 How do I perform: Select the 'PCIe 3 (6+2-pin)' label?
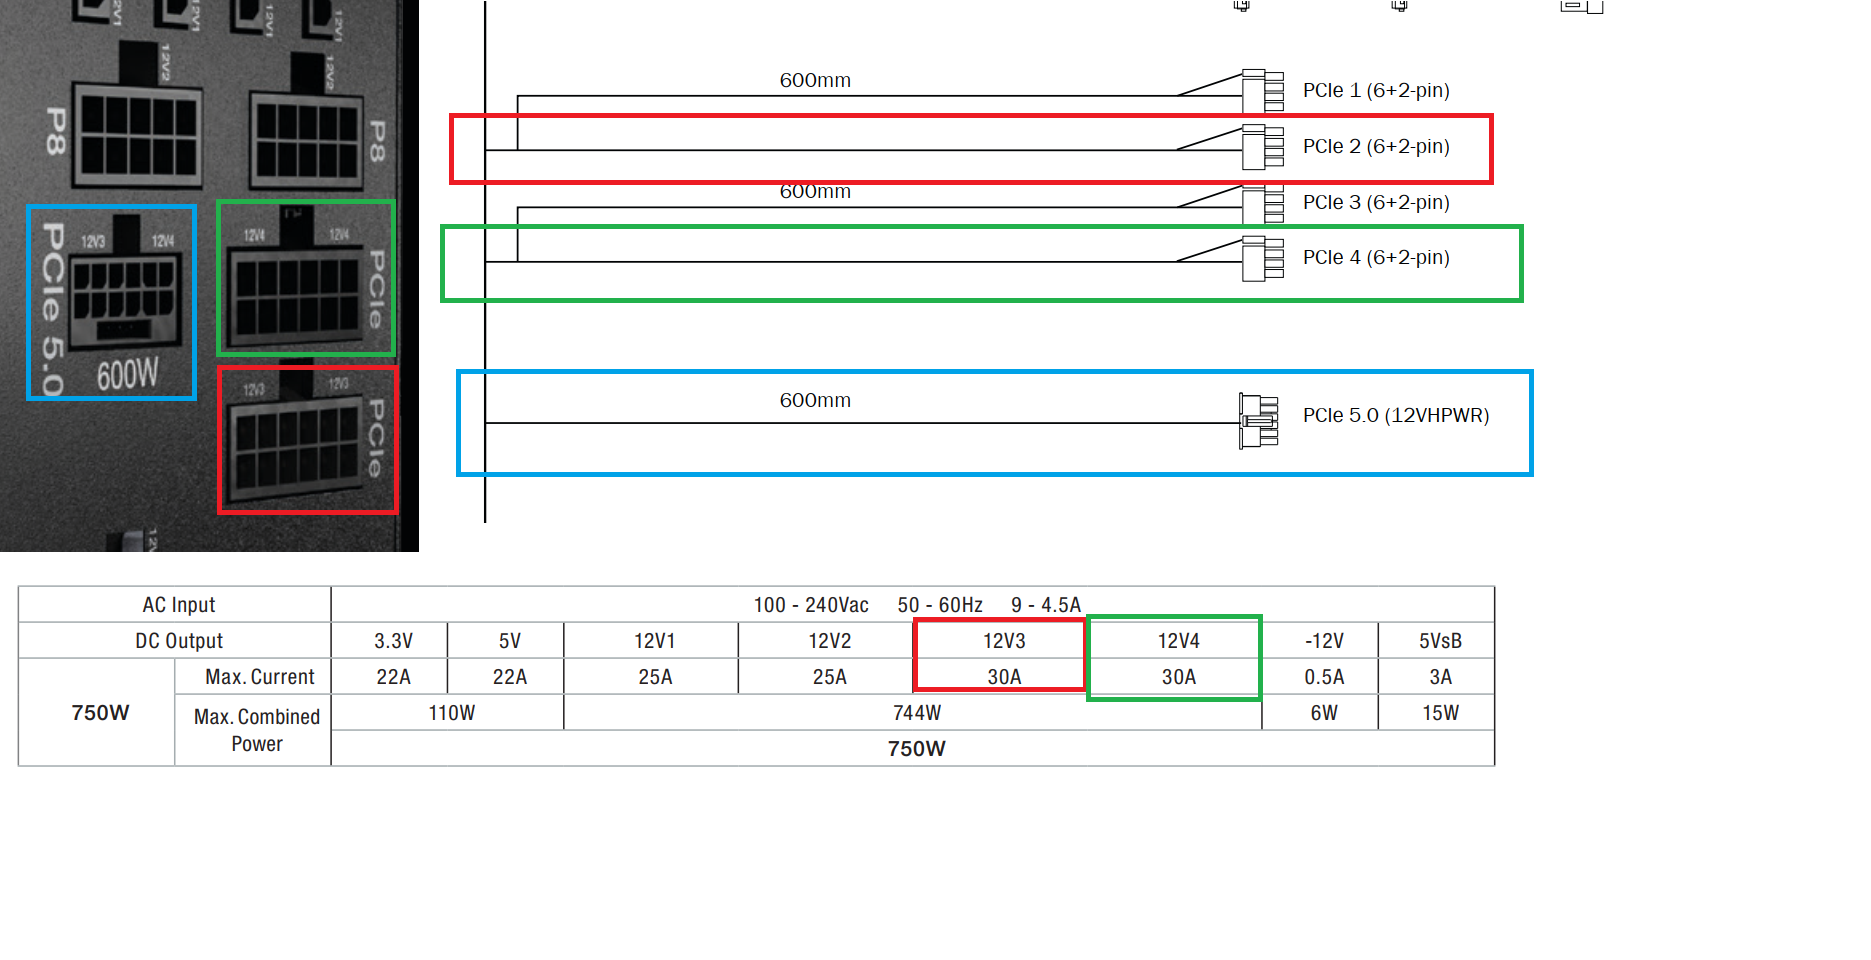pos(1376,202)
